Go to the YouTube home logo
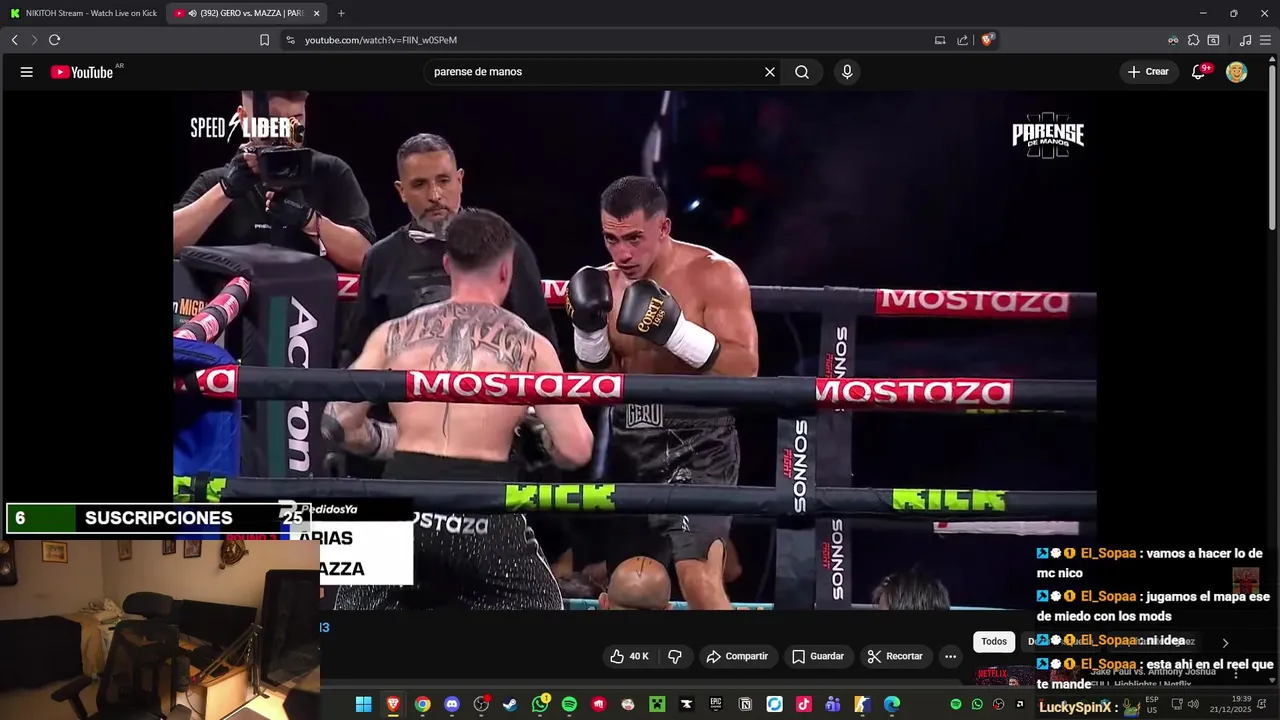Screen dimensions: 1280x720 point(82,72)
